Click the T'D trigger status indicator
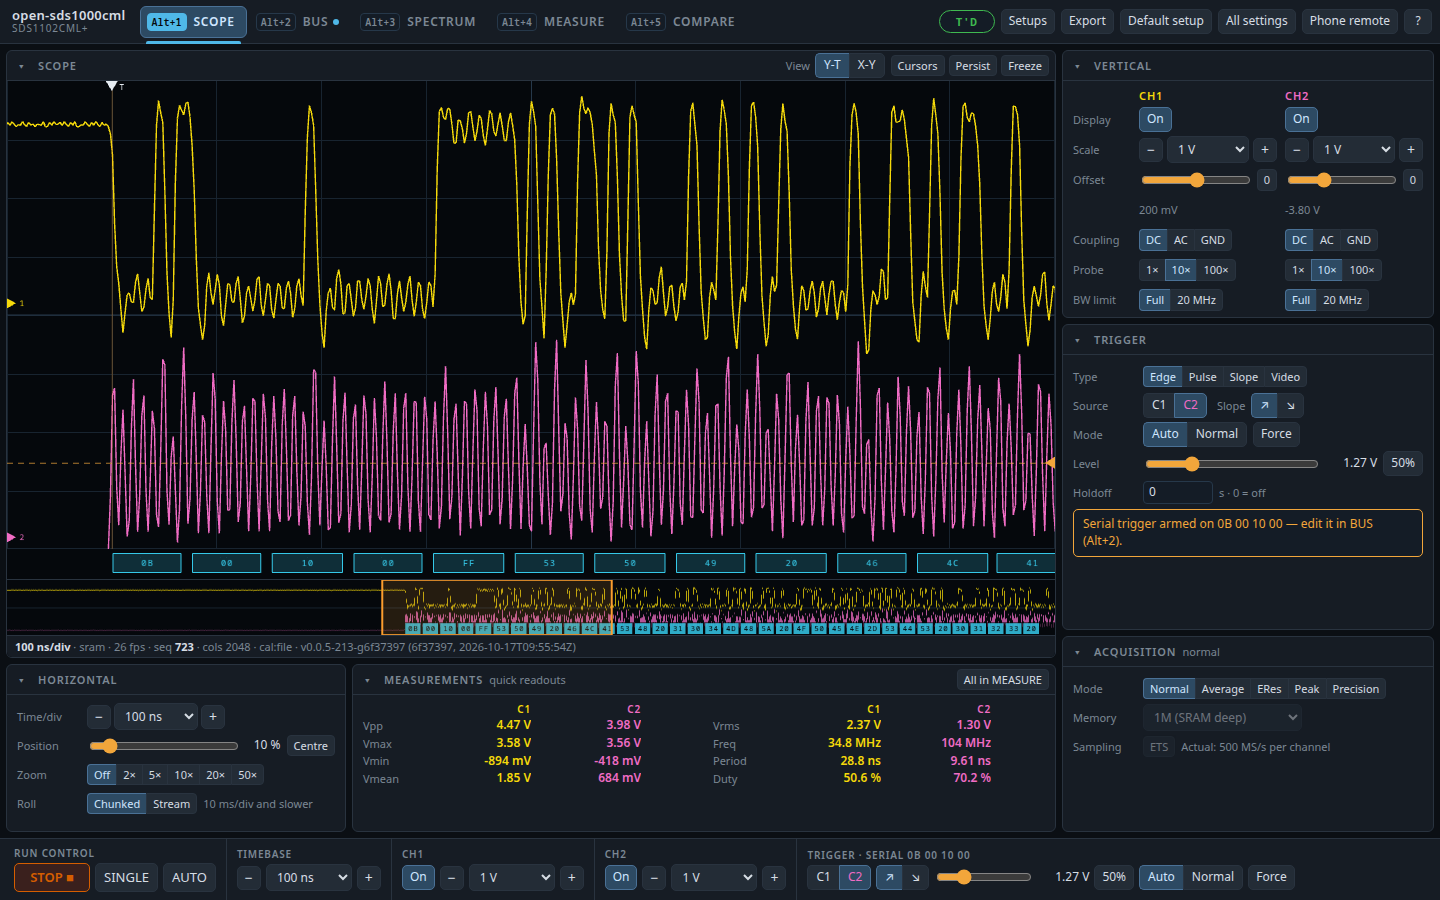This screenshot has height=900, width=1440. (967, 21)
